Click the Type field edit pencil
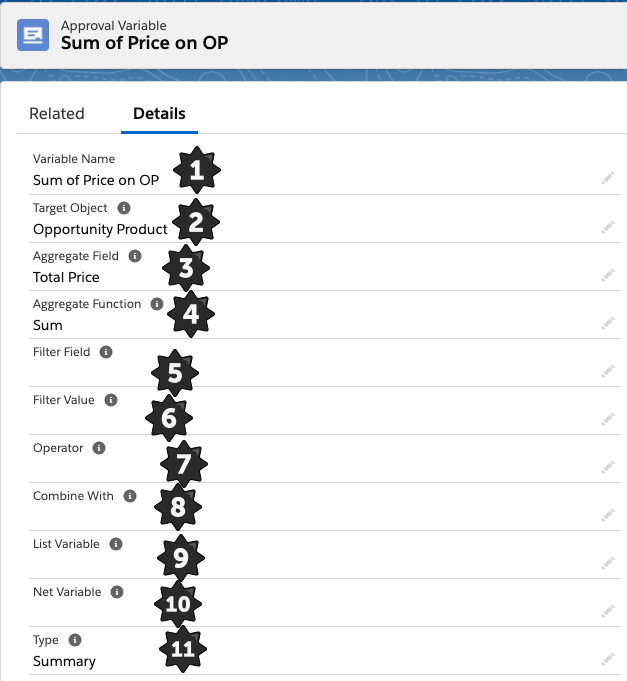 pos(607,659)
